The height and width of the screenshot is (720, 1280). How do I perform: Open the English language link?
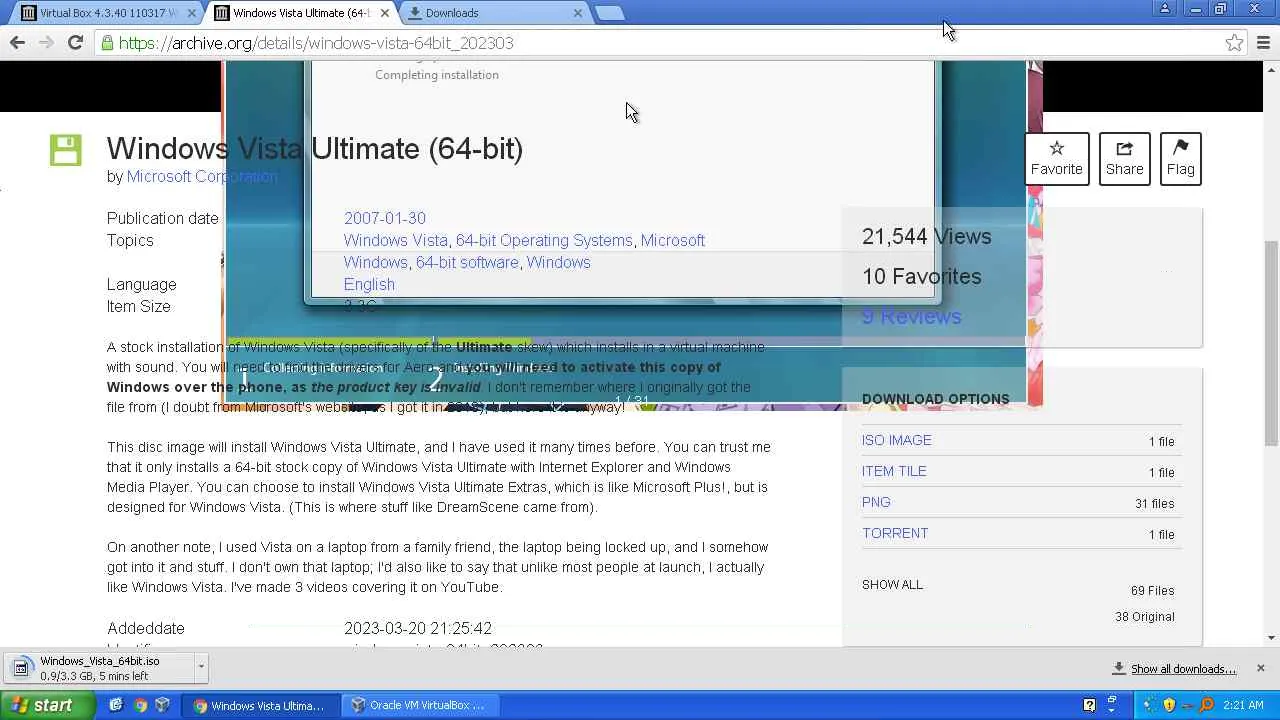tap(369, 284)
